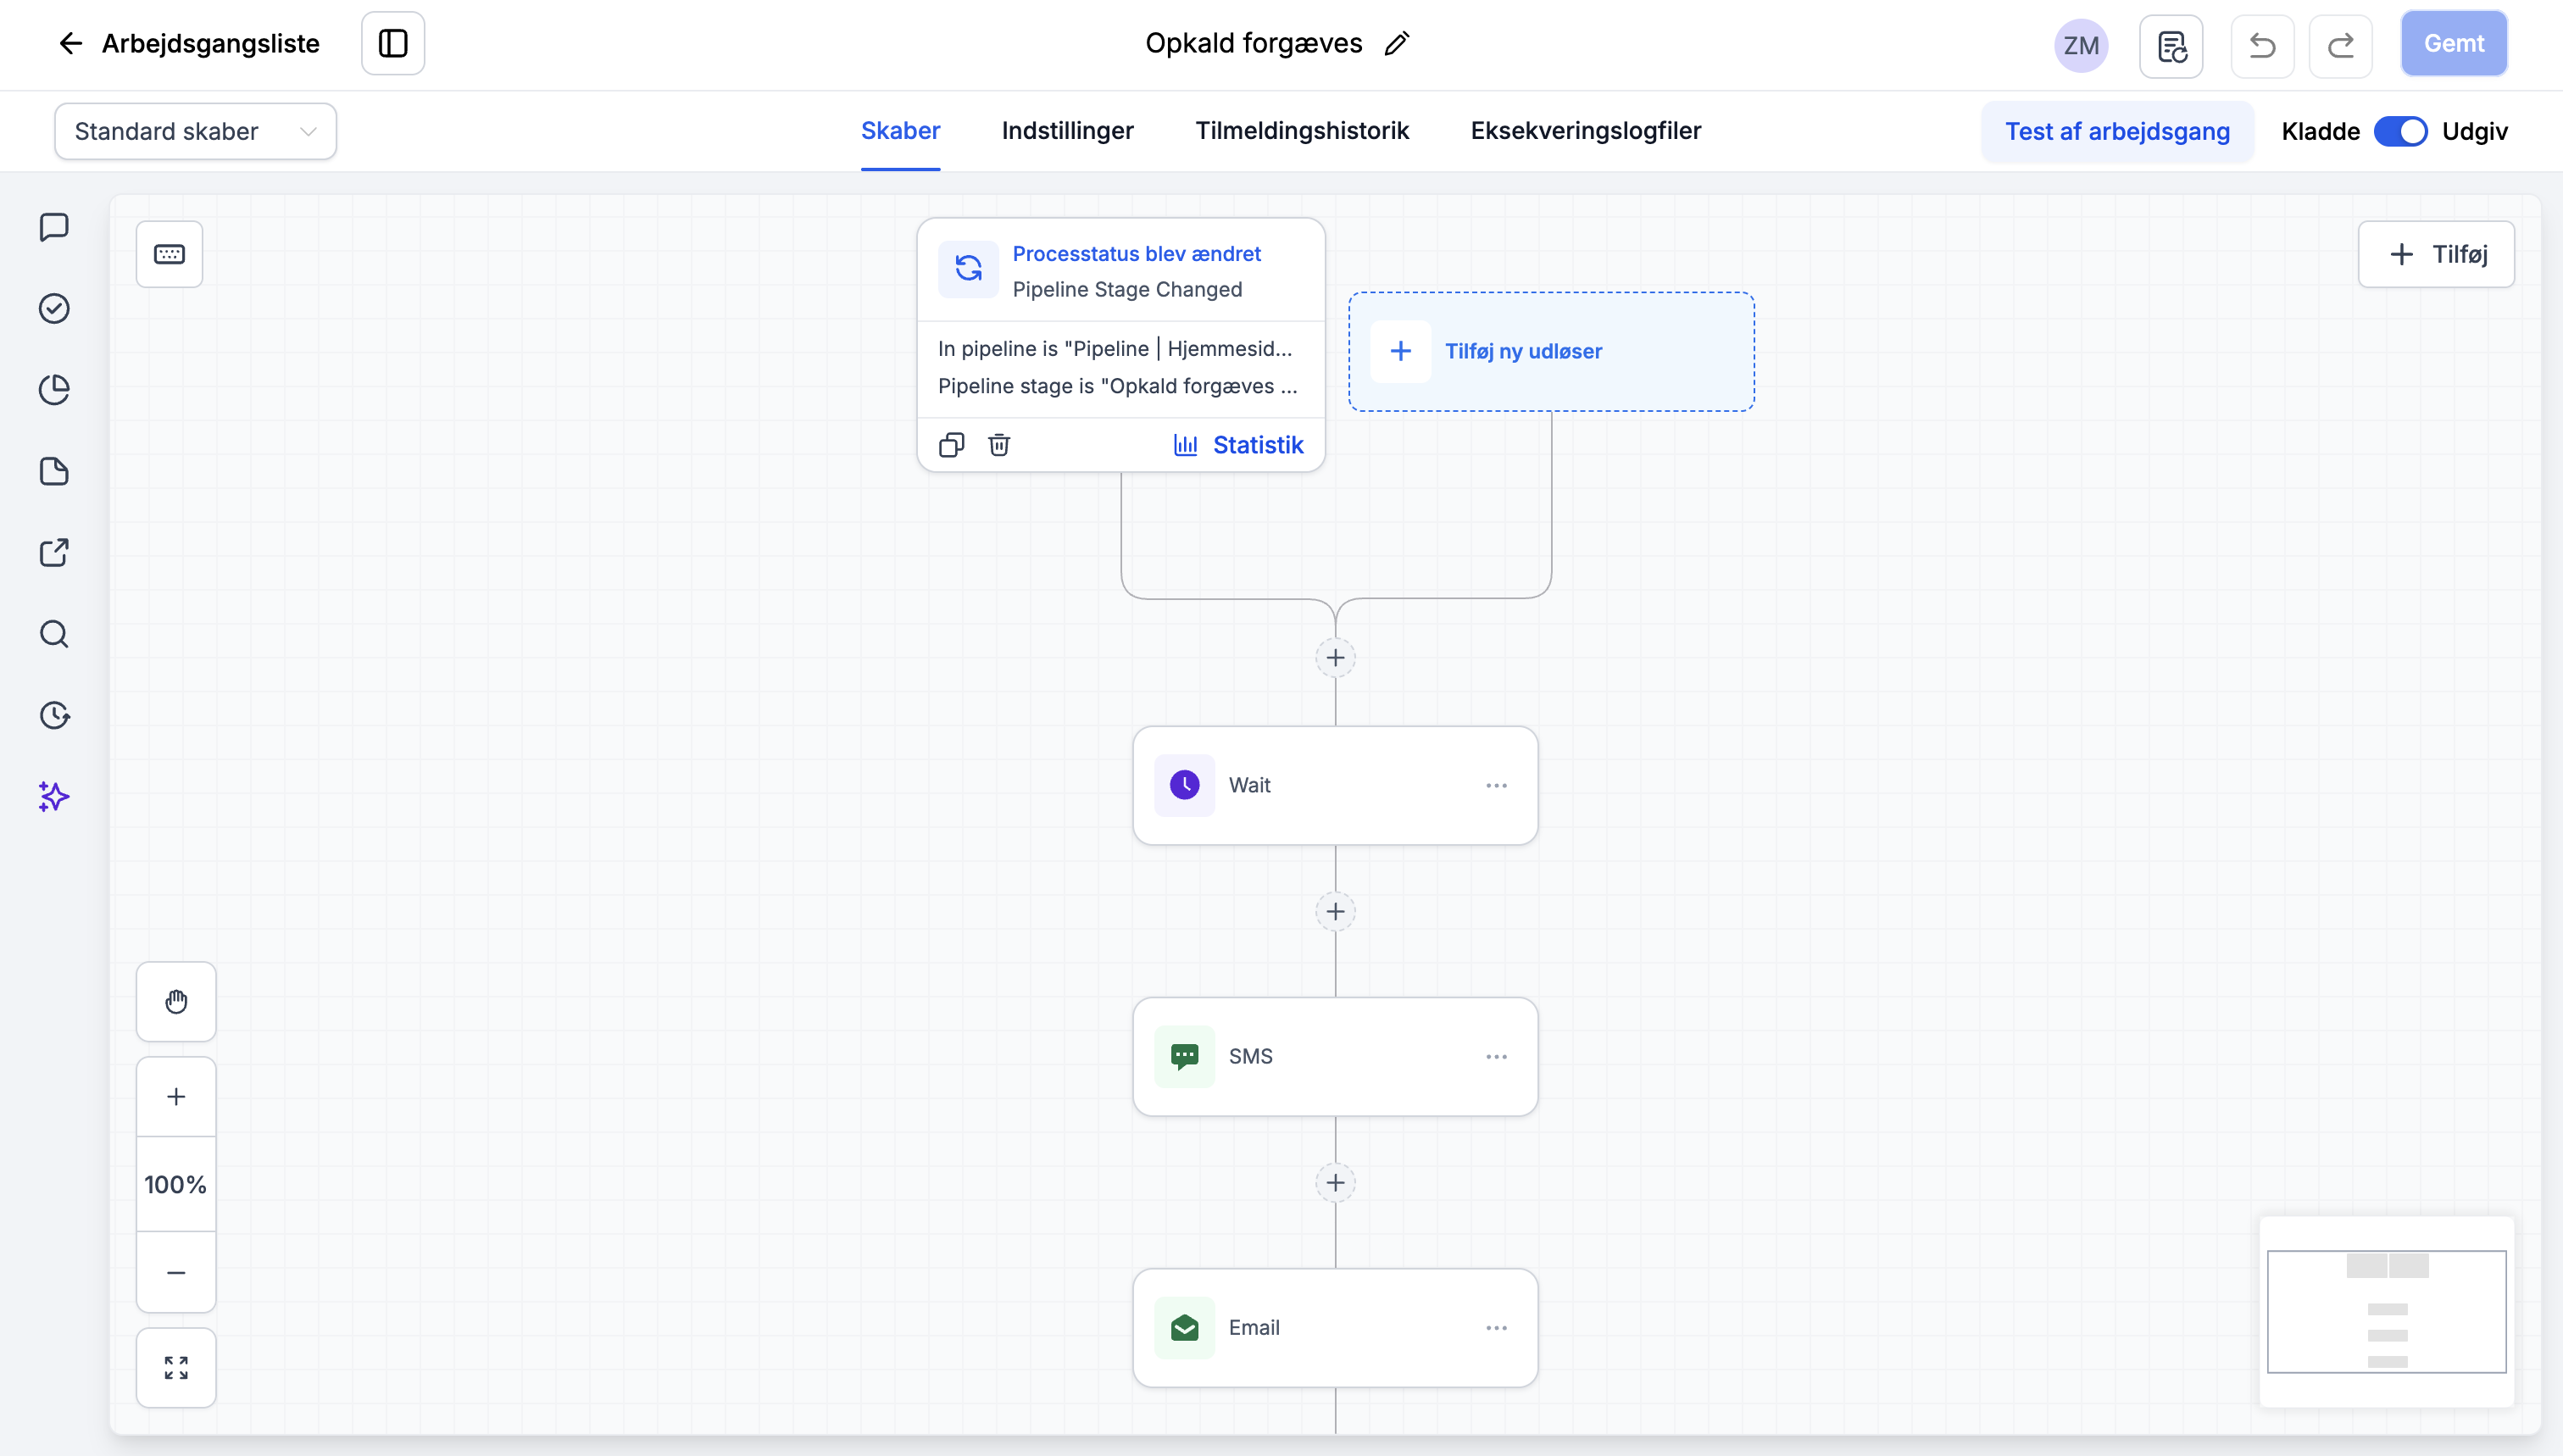Open the Tilmeldingshistorik tab
Viewport: 2563px width, 1456px height.
coord(1302,131)
